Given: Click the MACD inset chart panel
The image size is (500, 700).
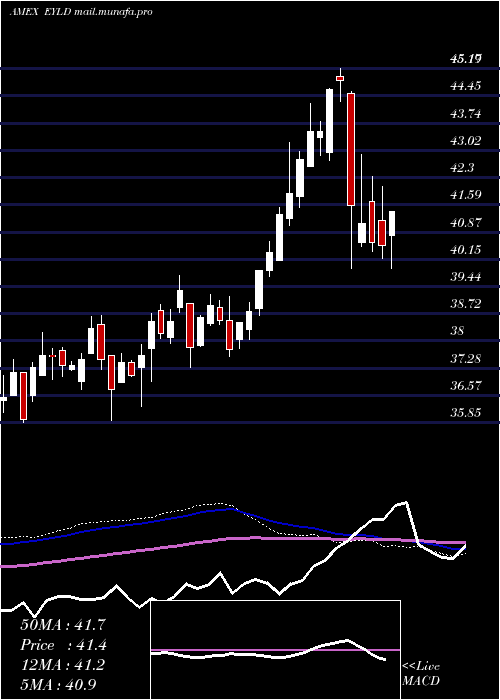Looking at the screenshot, I should tap(275, 650).
